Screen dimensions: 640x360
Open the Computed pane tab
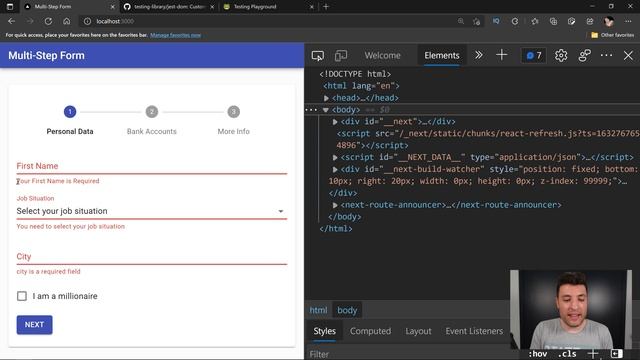click(370, 331)
